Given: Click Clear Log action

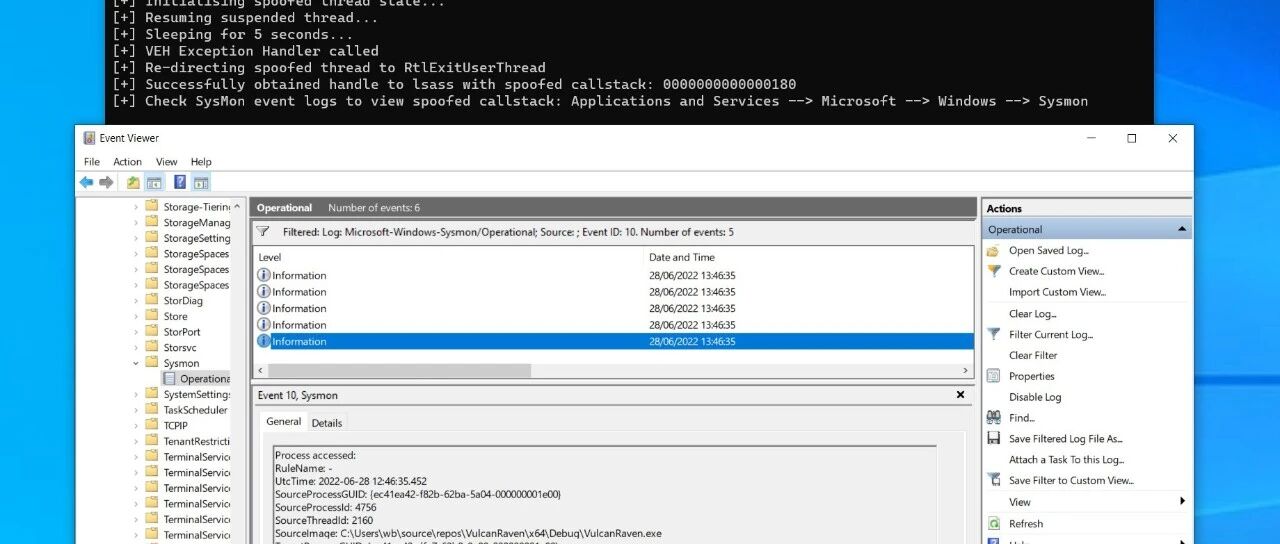Looking at the screenshot, I should pyautogui.click(x=1033, y=313).
